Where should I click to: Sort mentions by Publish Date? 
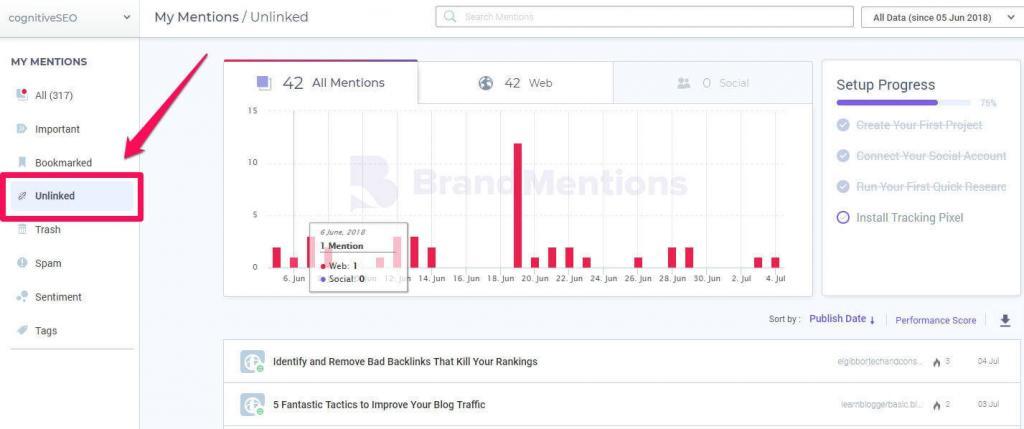tap(842, 319)
